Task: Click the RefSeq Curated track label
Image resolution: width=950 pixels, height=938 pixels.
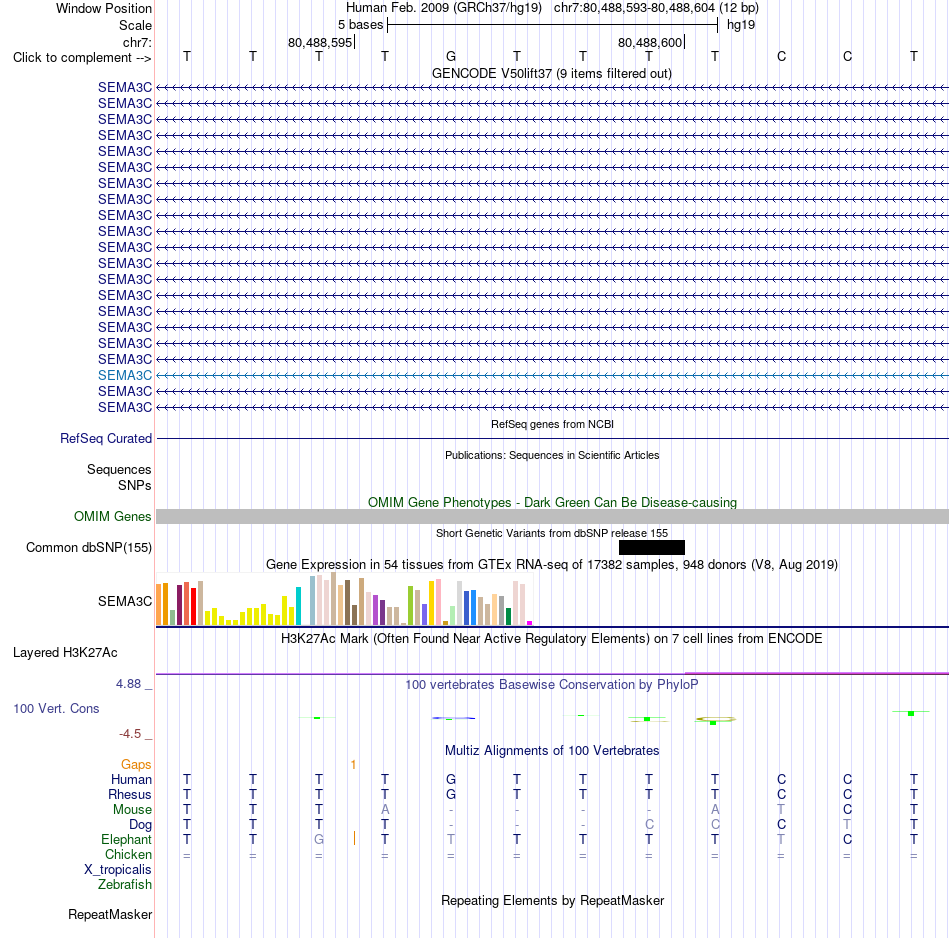Action: pyautogui.click(x=106, y=438)
